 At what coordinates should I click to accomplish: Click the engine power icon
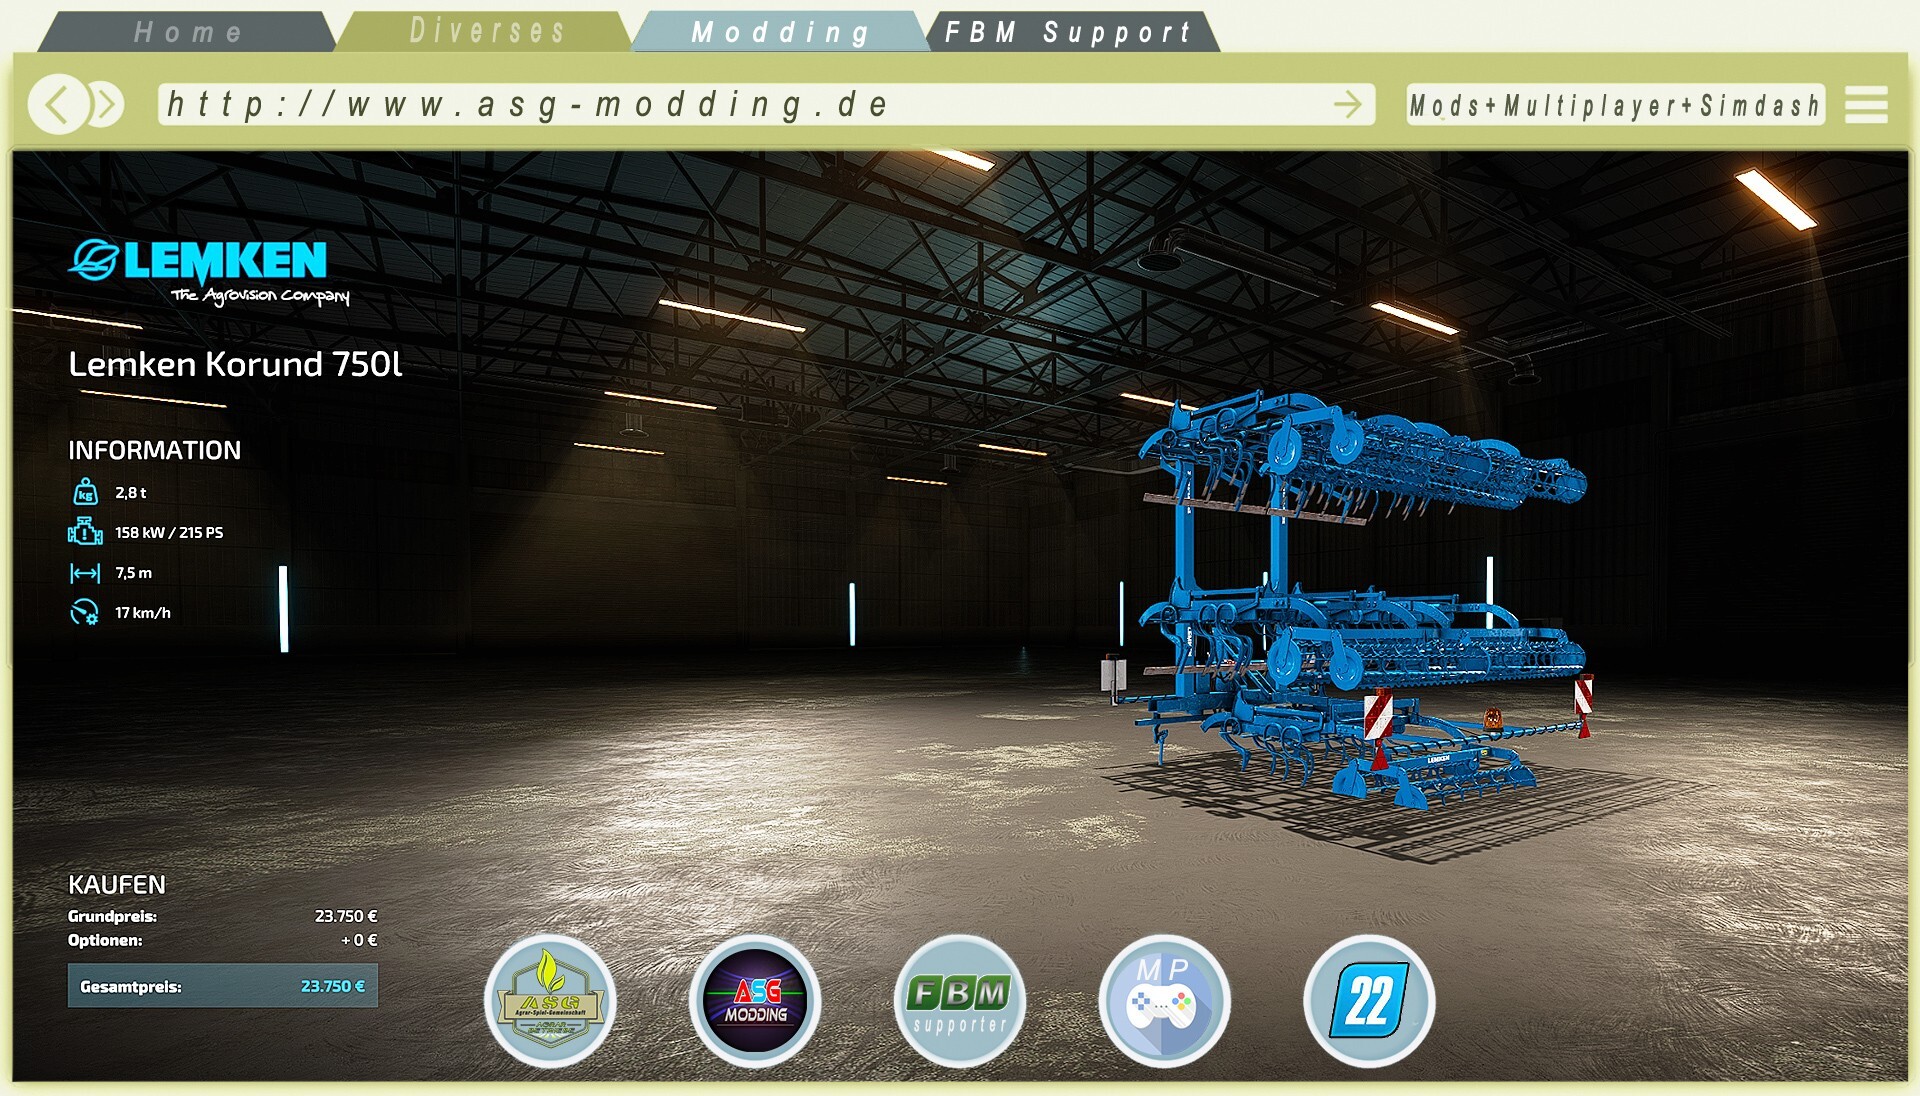pyautogui.click(x=85, y=532)
